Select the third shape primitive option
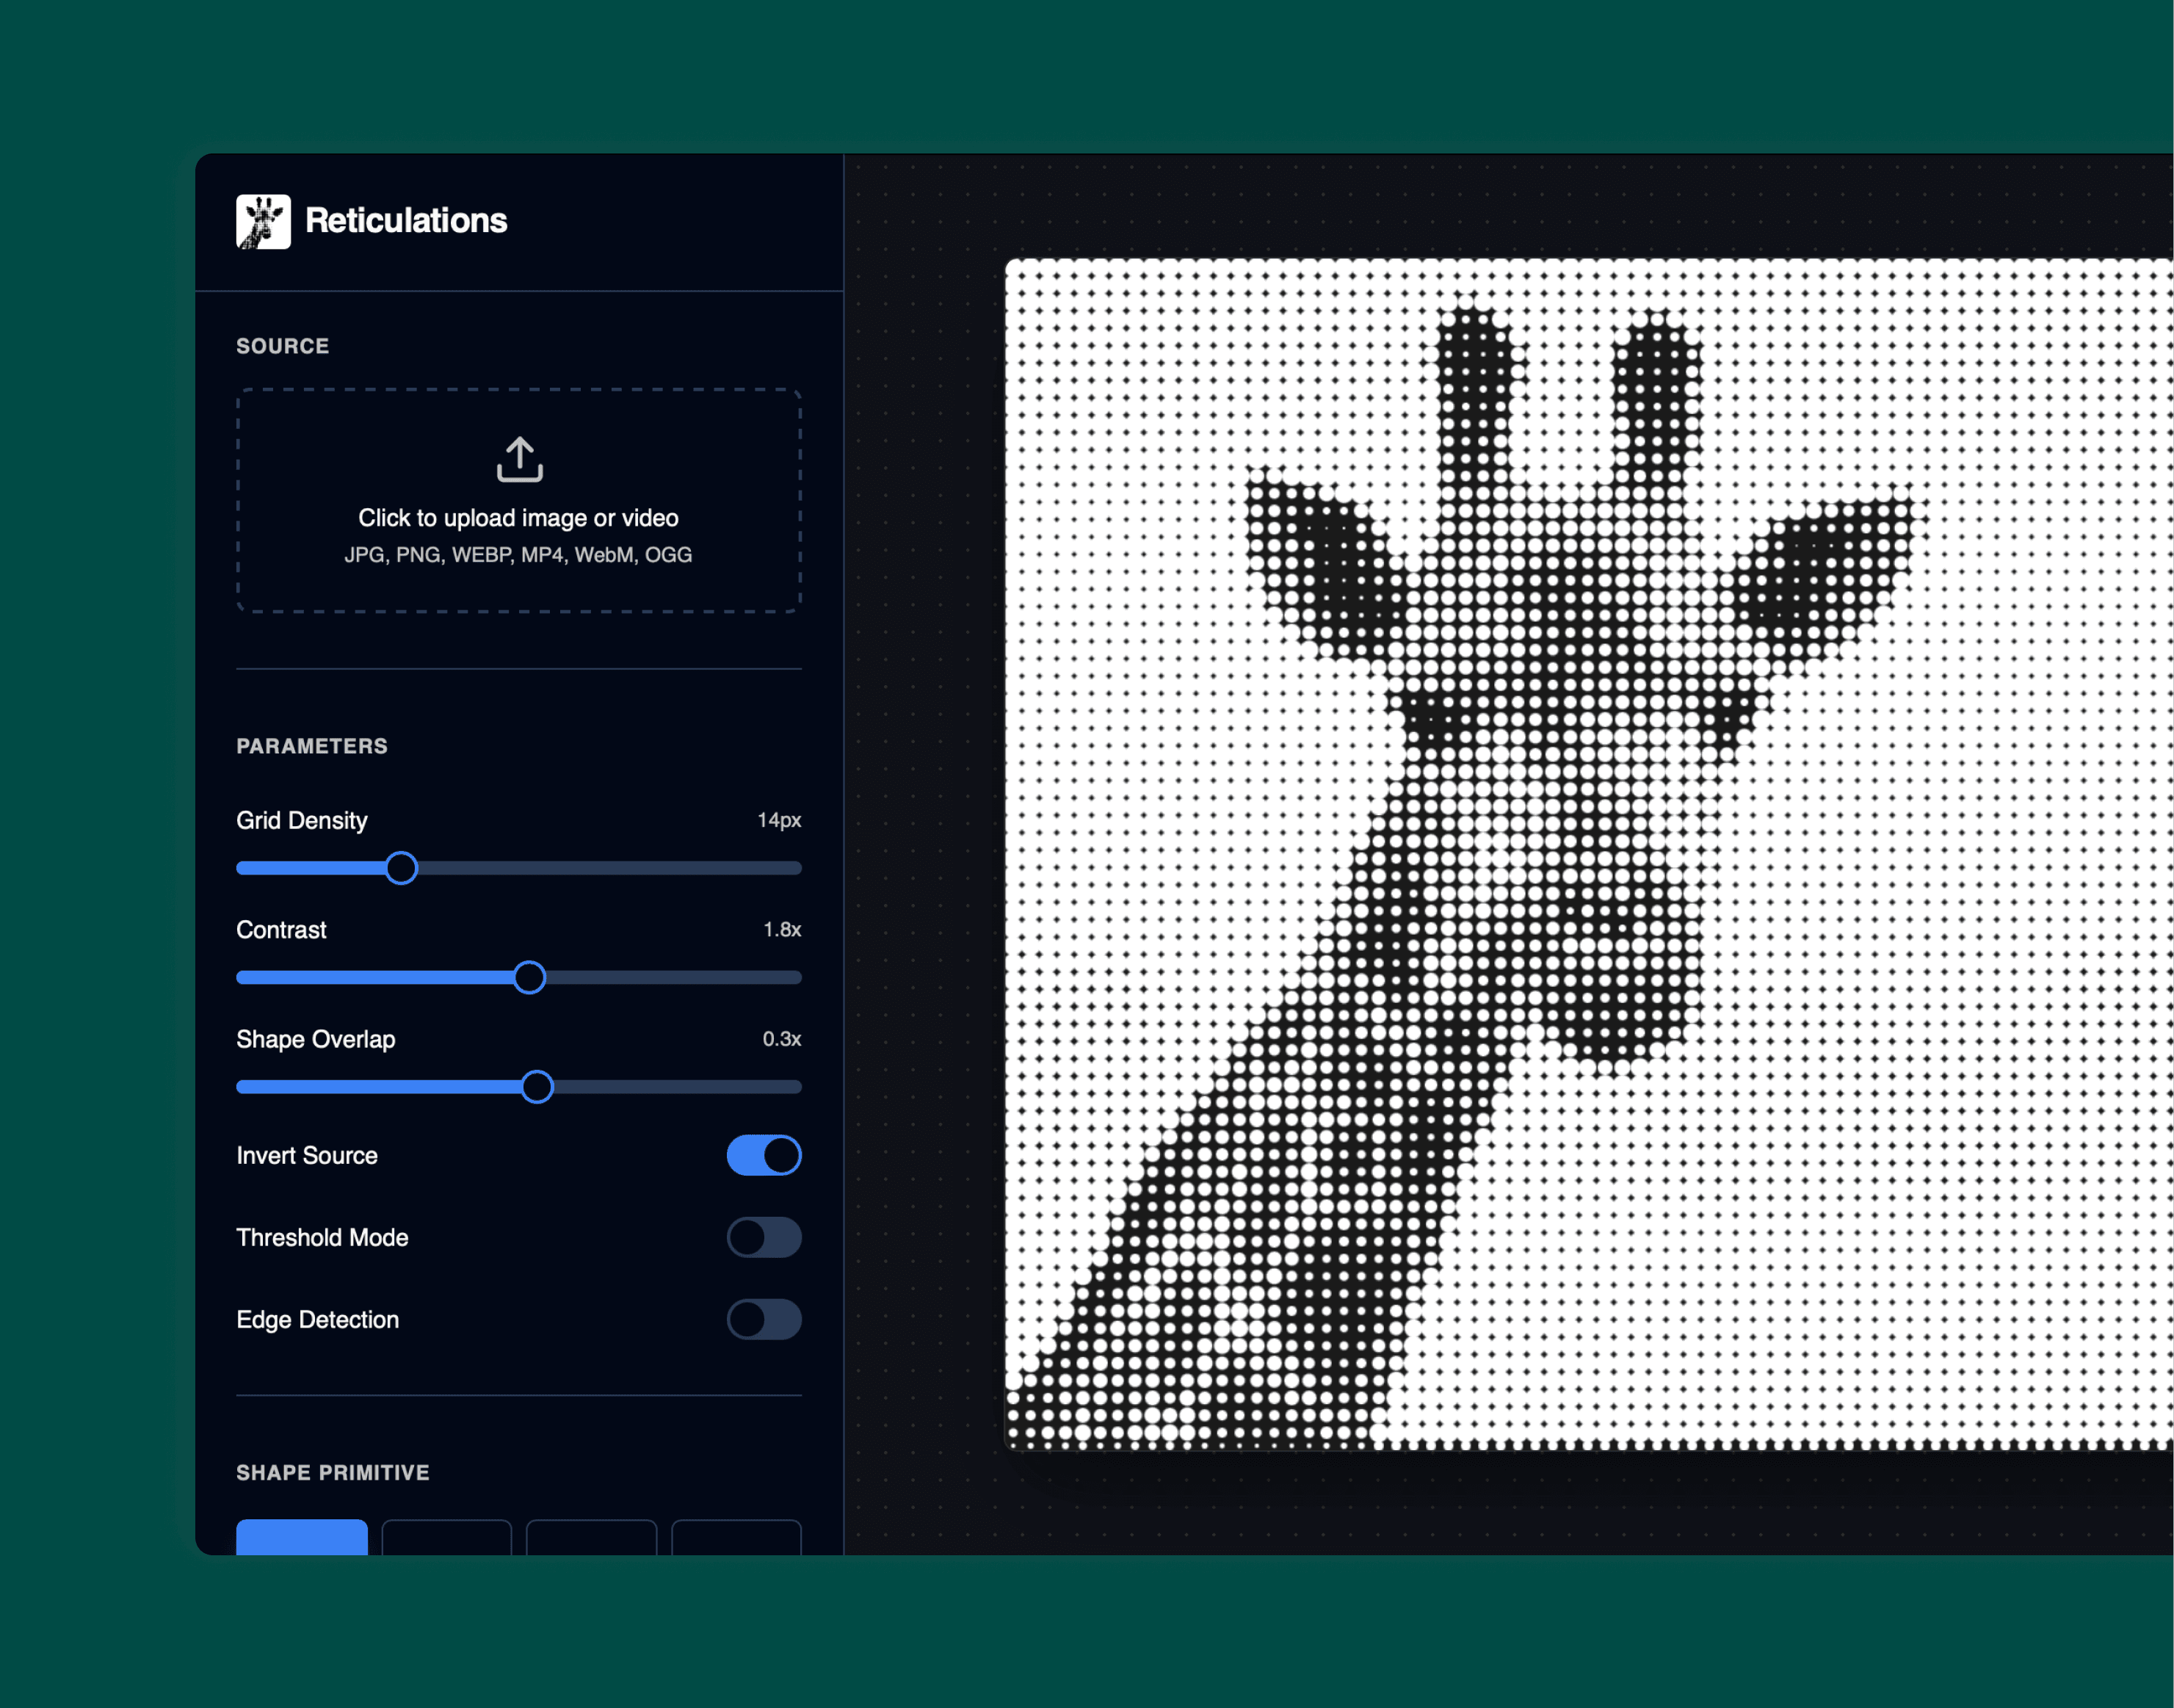2174x1708 pixels. (x=591, y=1537)
